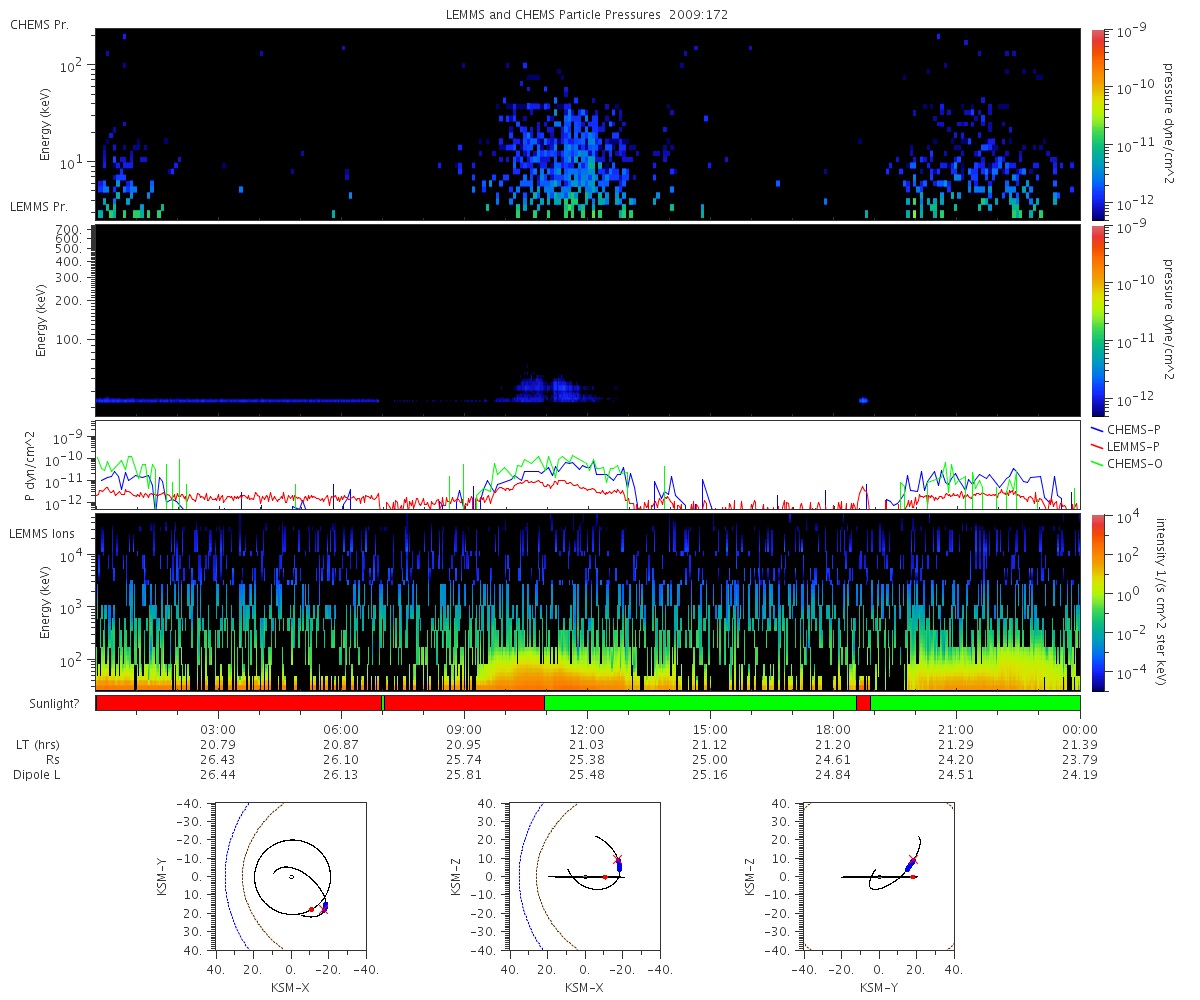Click the 03:00 time axis label
Image resolution: width=1200 pixels, height=1000 pixels.
pyautogui.click(x=219, y=728)
